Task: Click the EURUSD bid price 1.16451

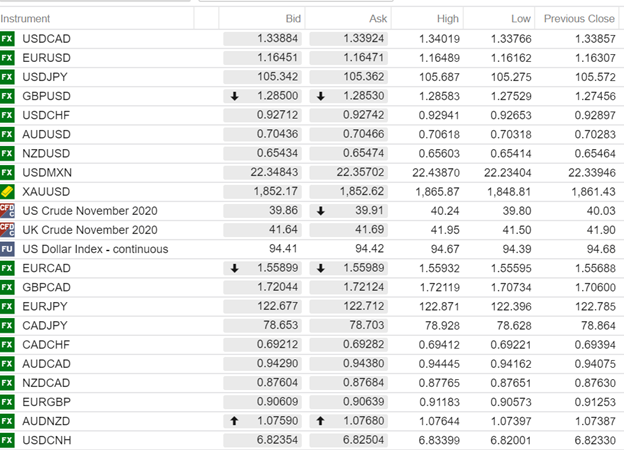Action: 263,59
